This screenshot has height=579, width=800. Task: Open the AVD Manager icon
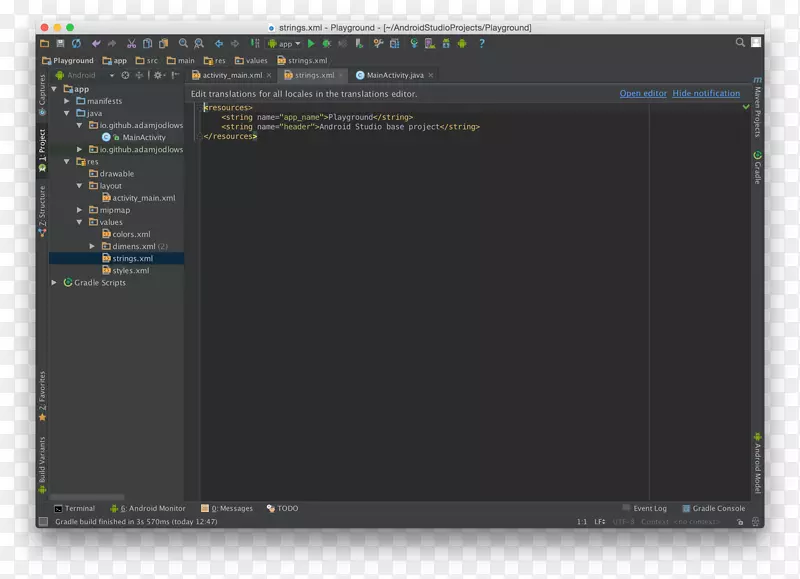428,44
